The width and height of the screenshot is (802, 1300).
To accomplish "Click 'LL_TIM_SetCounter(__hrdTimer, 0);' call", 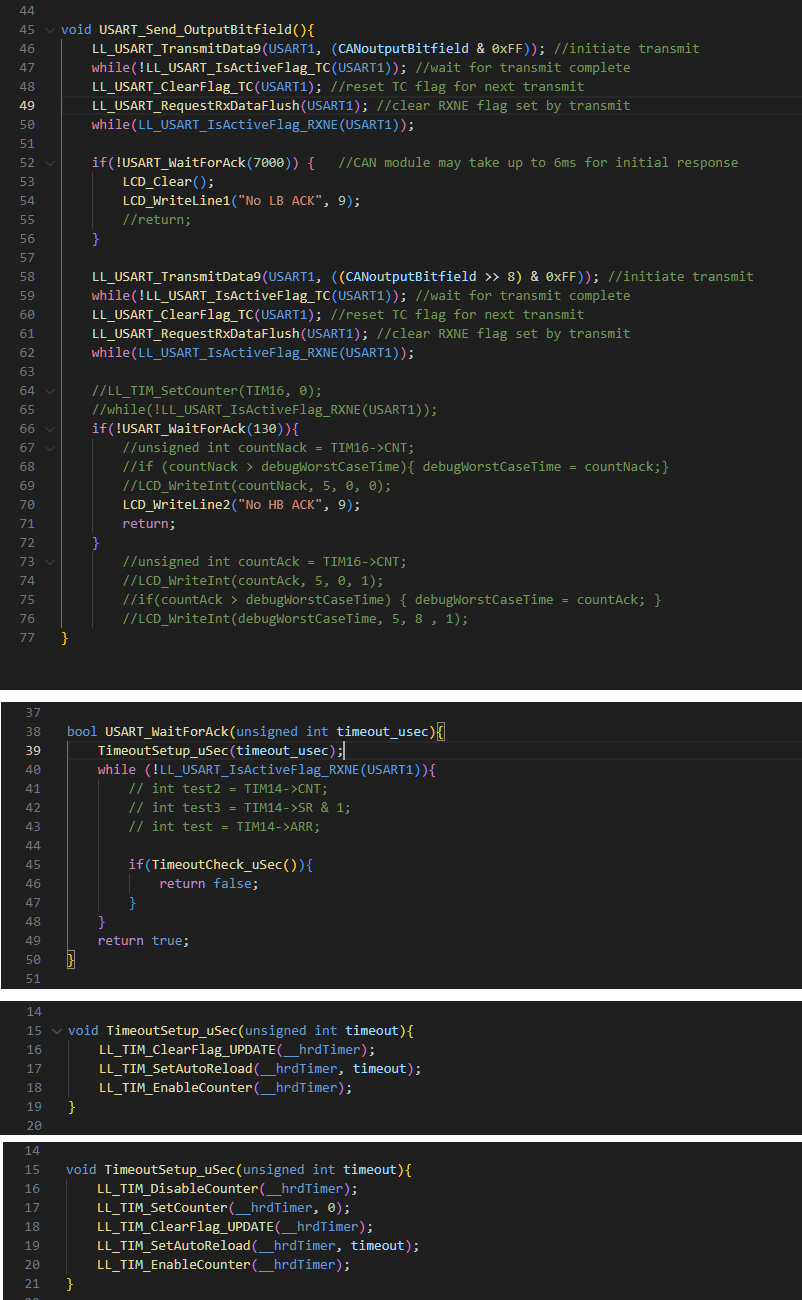I will (x=223, y=1208).
